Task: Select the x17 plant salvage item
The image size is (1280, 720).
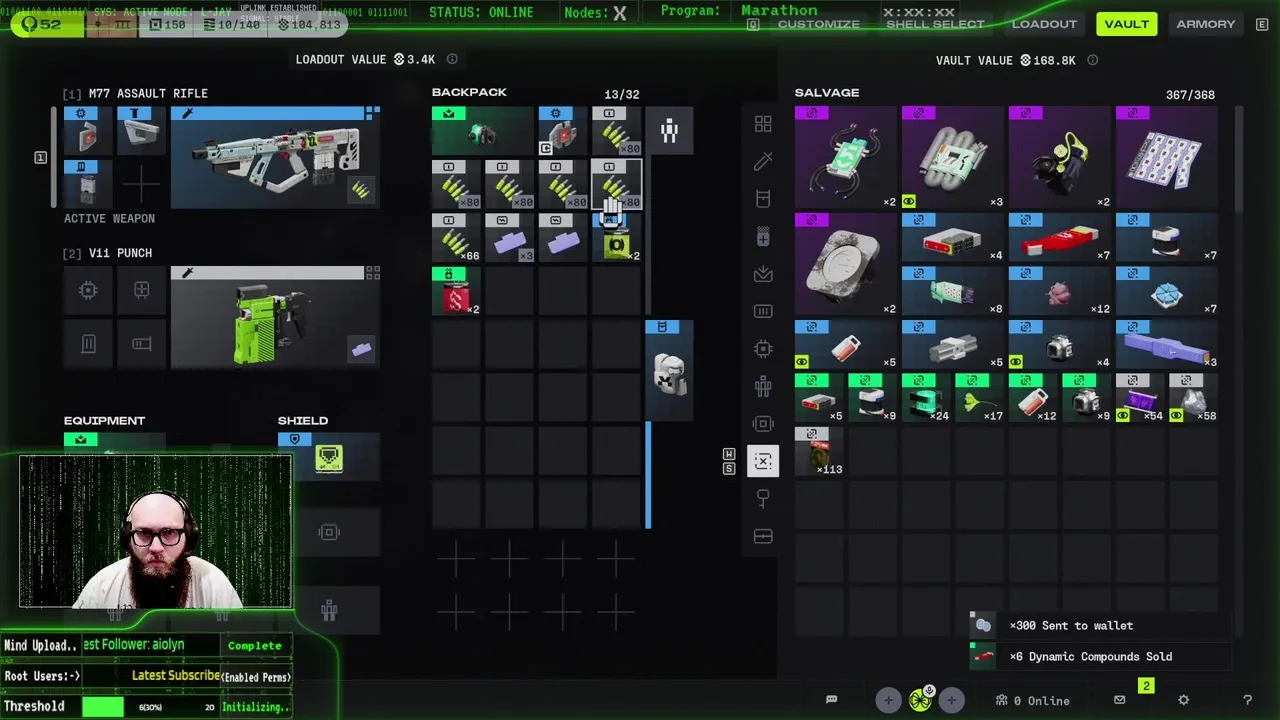Action: click(979, 398)
